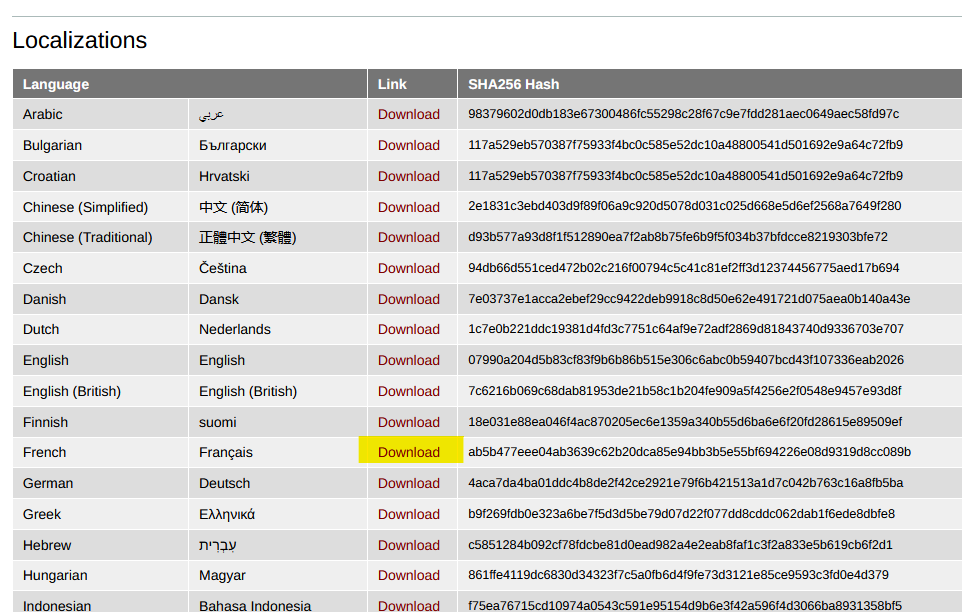Download the English localization
This screenshot has height=612, width=962.
pyautogui.click(x=408, y=360)
